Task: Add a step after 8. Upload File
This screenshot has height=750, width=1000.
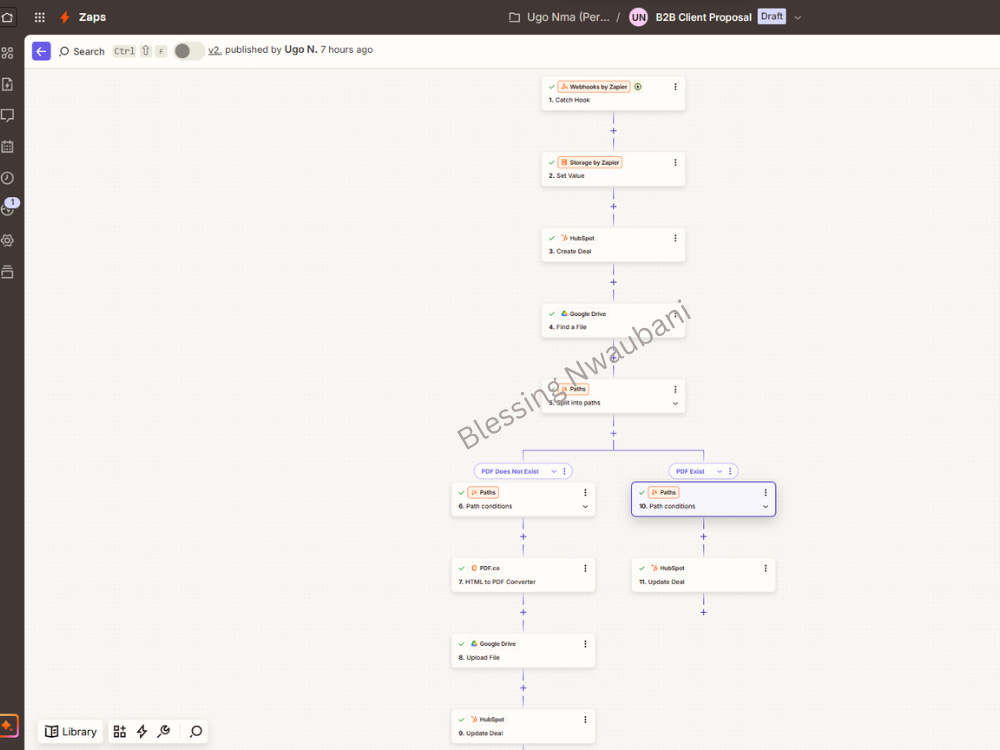Action: 524,688
